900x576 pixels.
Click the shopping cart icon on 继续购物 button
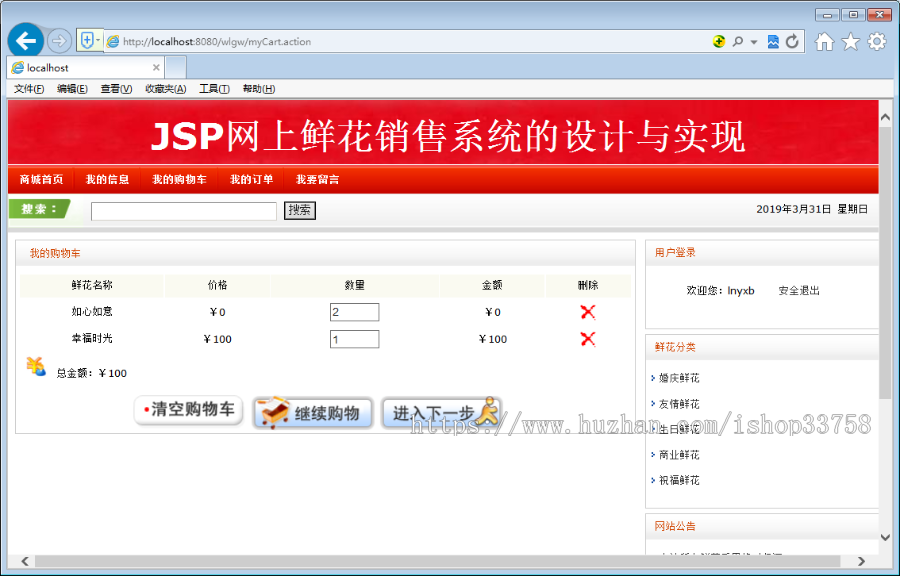point(270,412)
